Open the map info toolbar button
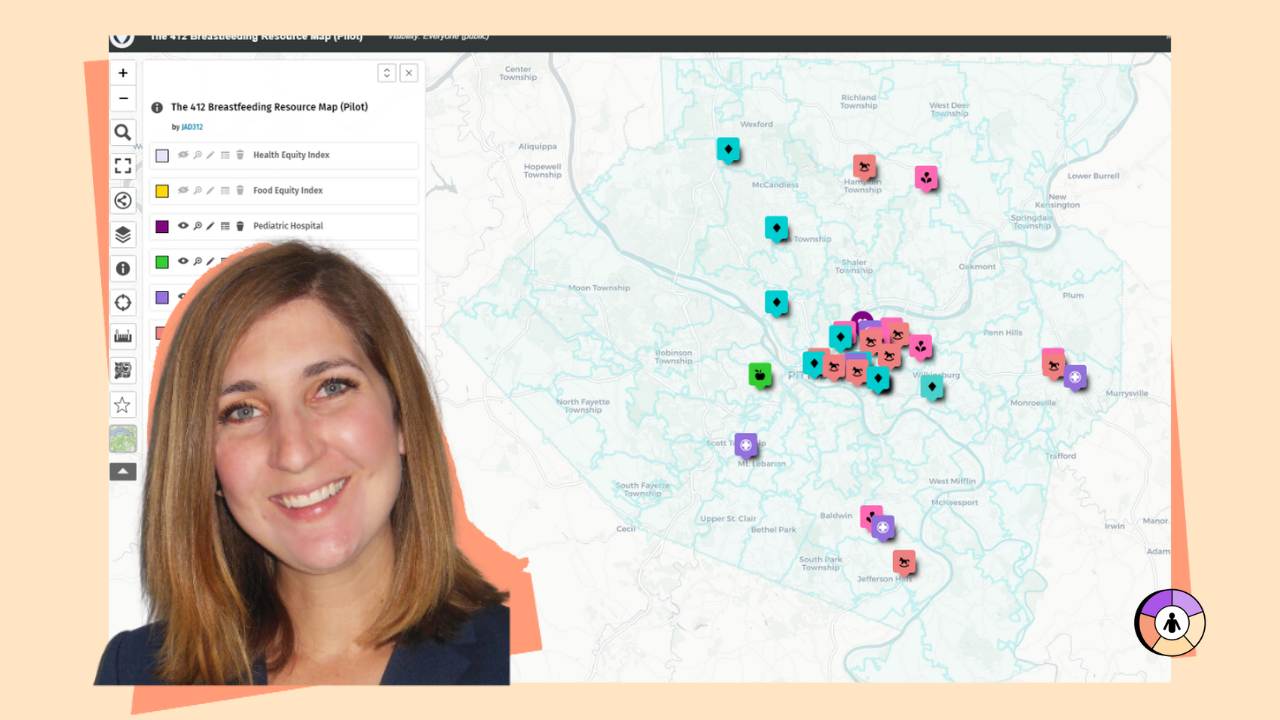This screenshot has height=720, width=1280. [123, 268]
